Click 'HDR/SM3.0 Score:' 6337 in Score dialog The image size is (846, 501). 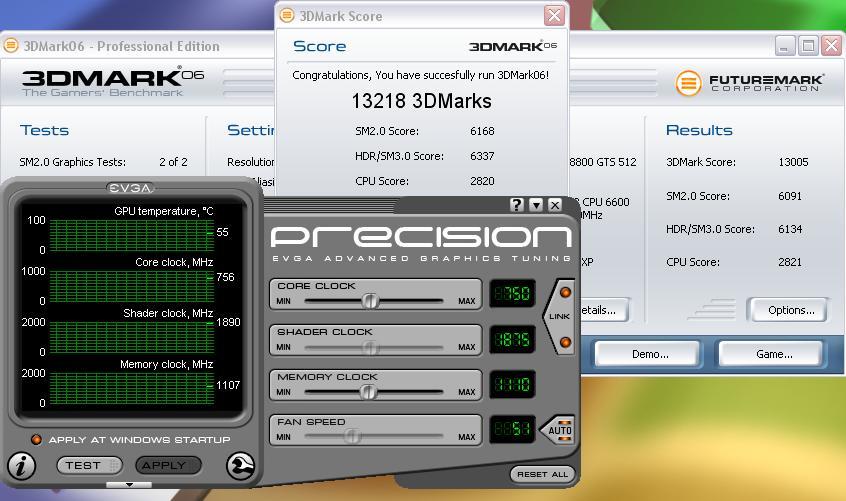425,156
